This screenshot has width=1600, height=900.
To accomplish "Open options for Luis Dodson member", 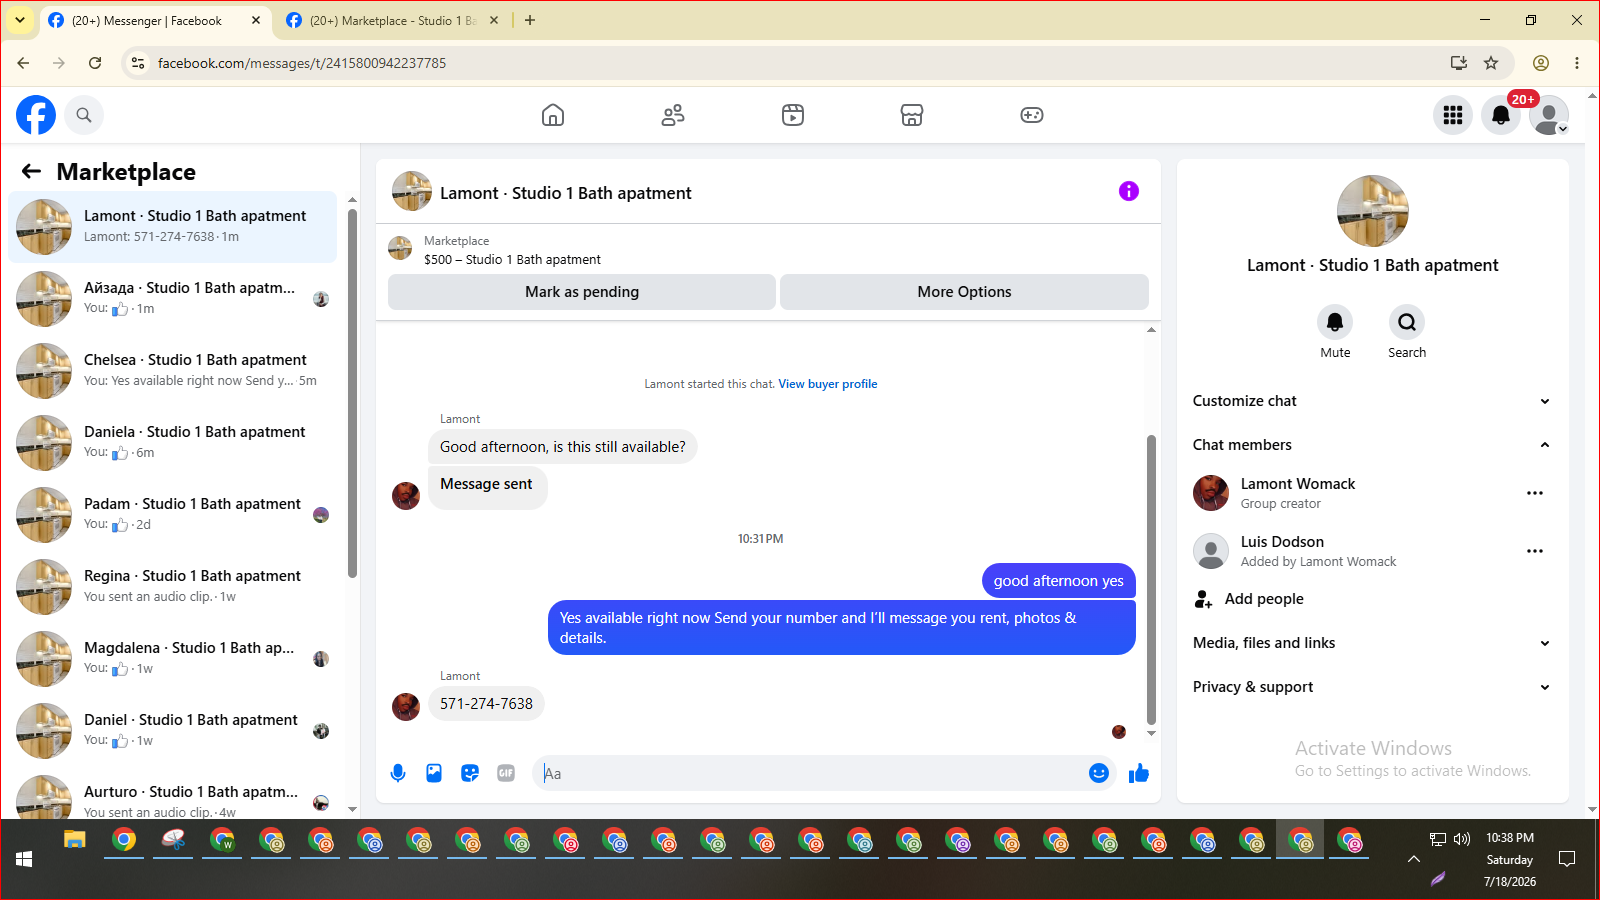I will coord(1535,551).
